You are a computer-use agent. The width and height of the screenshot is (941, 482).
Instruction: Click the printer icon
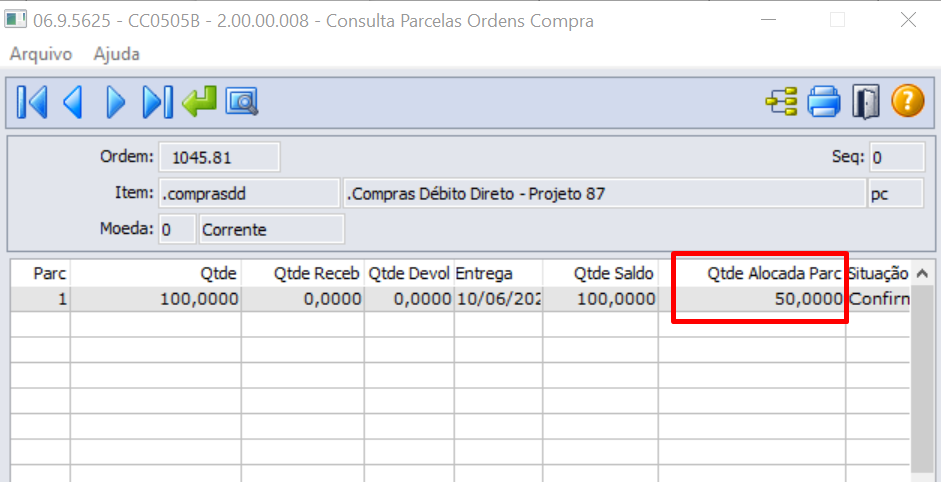pos(824,101)
